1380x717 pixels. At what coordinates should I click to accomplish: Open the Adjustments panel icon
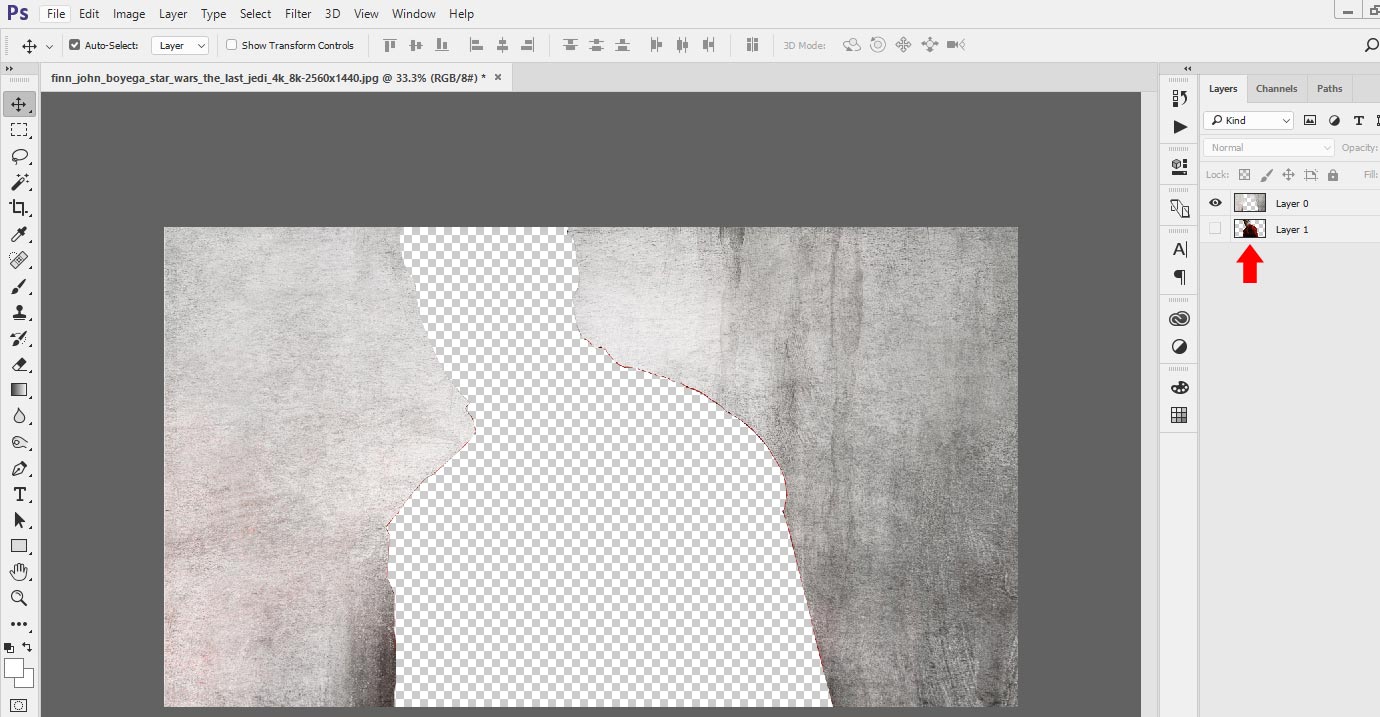point(1180,347)
